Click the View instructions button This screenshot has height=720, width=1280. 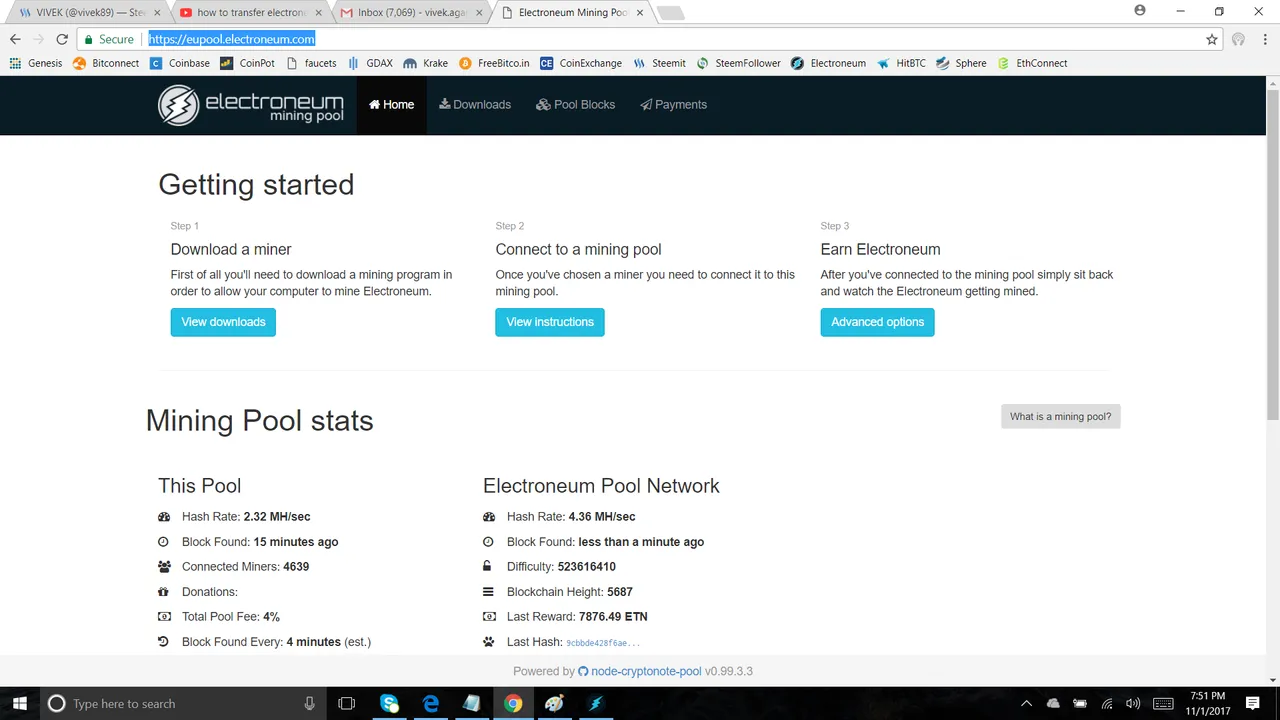pyautogui.click(x=550, y=322)
